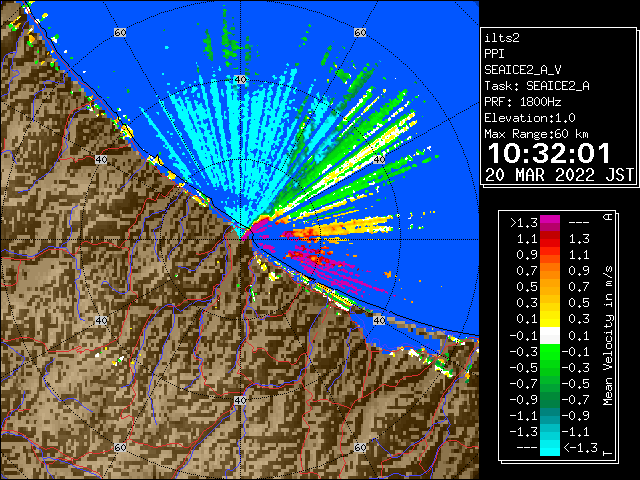Click the radar origin where the radial beams converge

[x=240, y=240]
